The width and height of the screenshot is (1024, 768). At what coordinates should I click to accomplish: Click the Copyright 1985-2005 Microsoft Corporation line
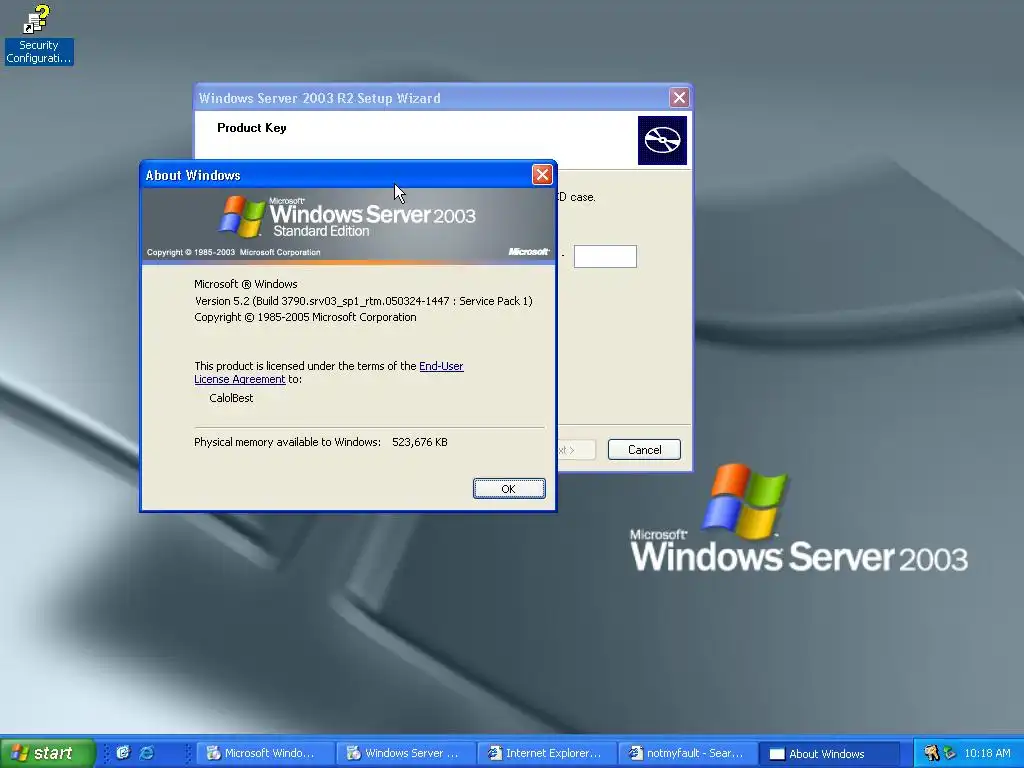[x=305, y=317]
